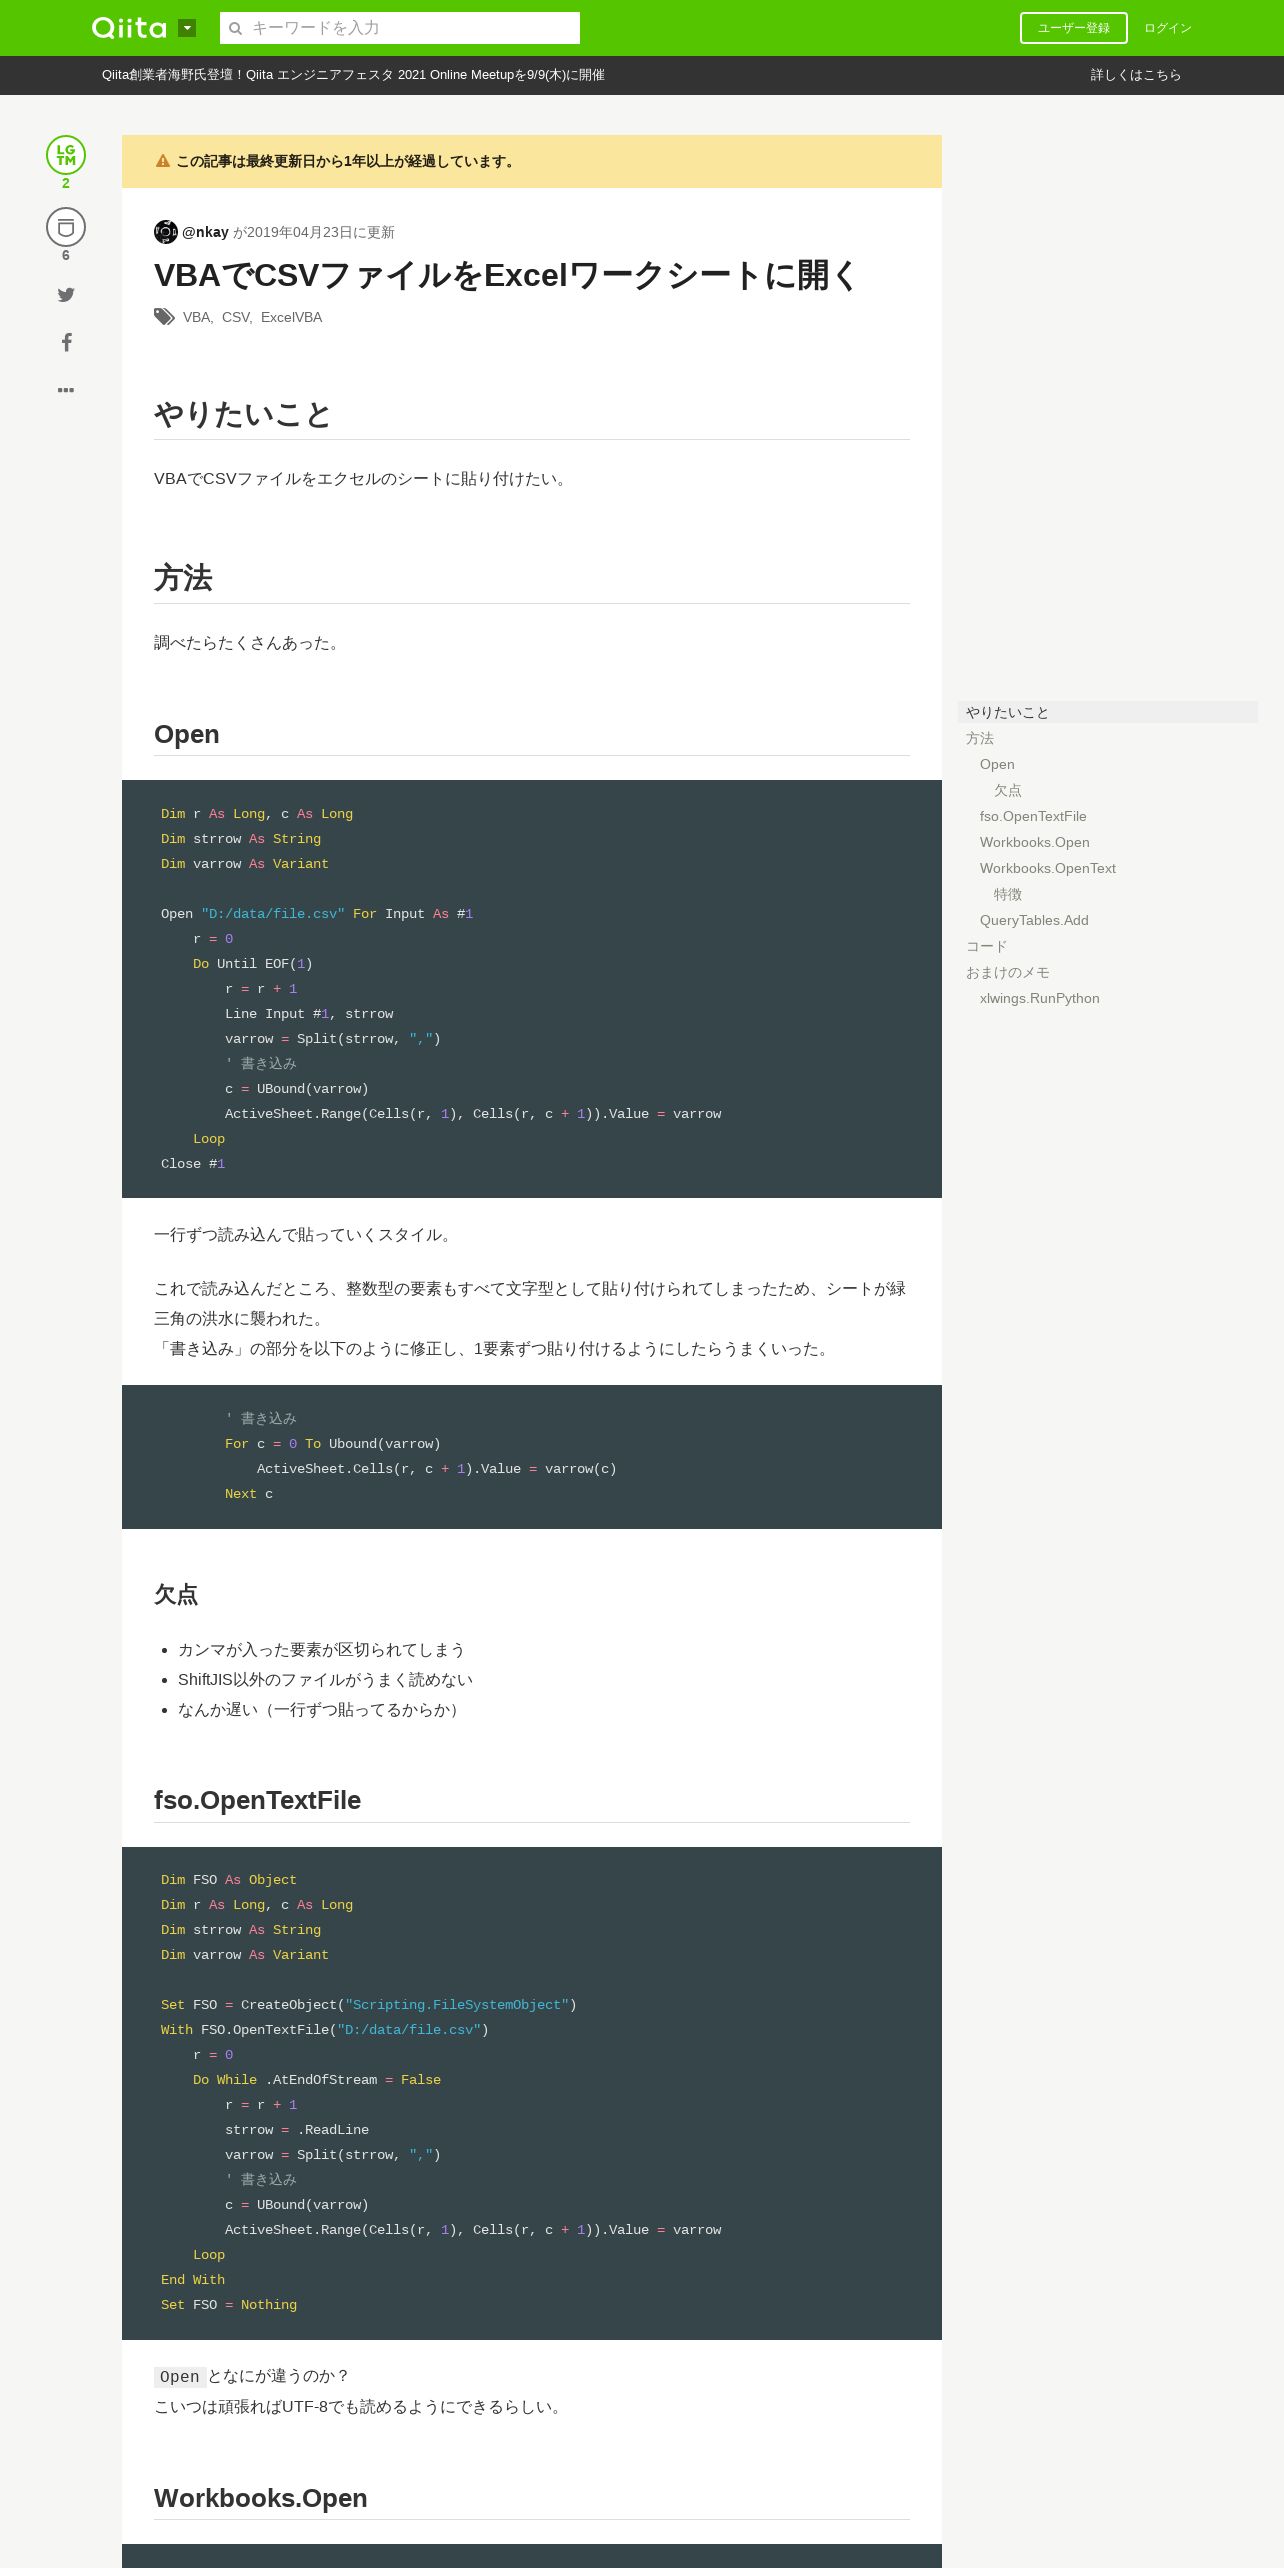Click the inline code Open below FSO block
1284x2568 pixels.
(180, 2377)
